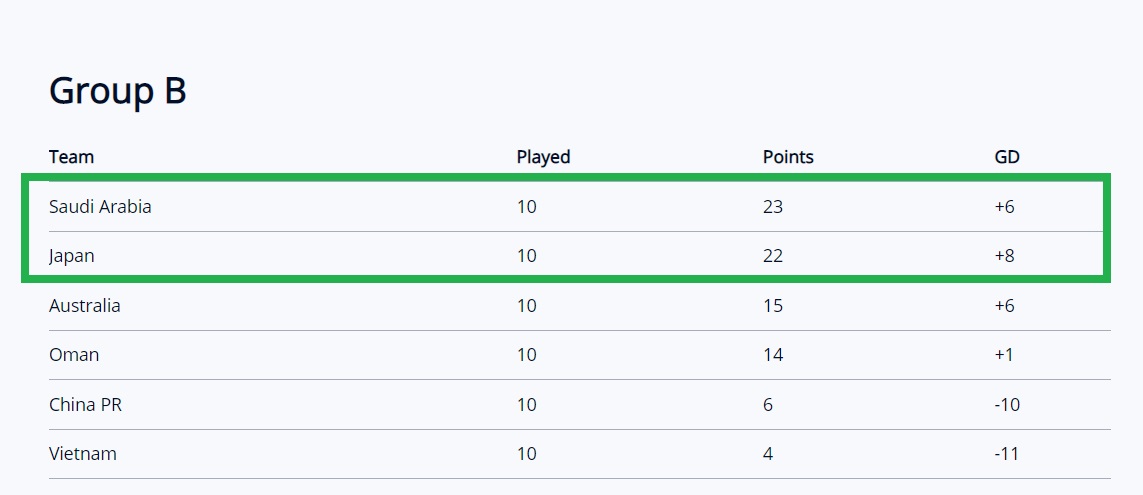
Task: Click the Australia team name
Action: click(x=85, y=305)
